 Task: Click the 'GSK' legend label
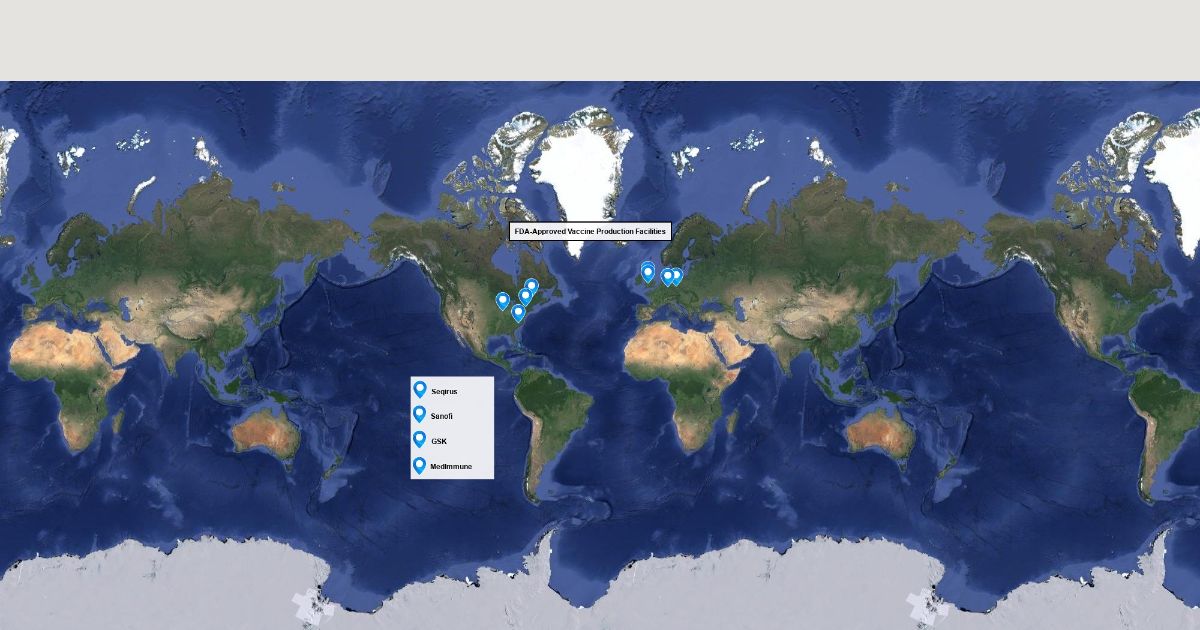439,440
